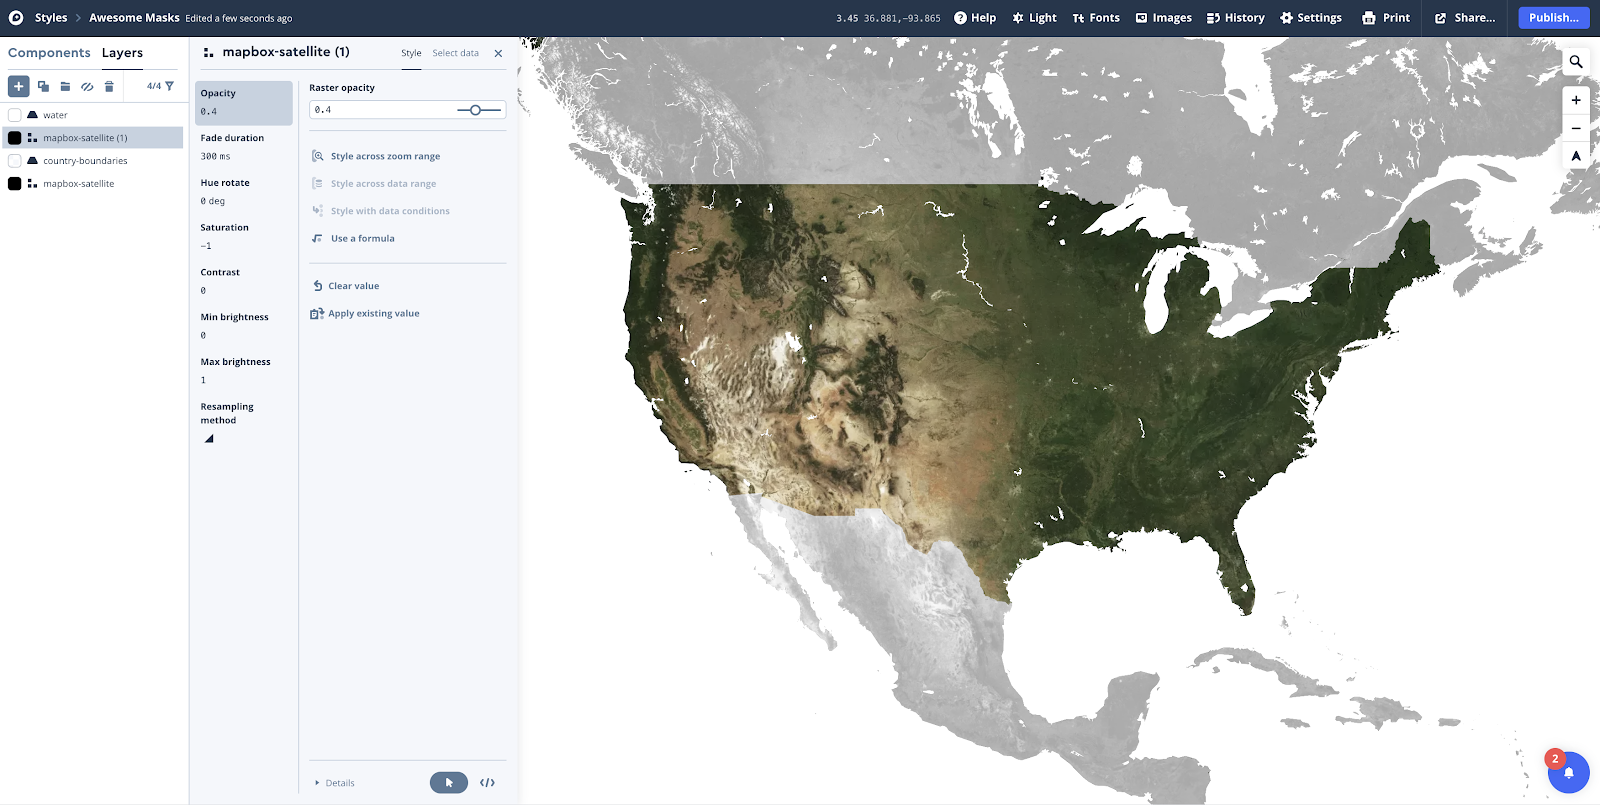Screen dimensions: 1600x805
Task: Adjust the raster opacity slider handle
Action: pos(475,110)
